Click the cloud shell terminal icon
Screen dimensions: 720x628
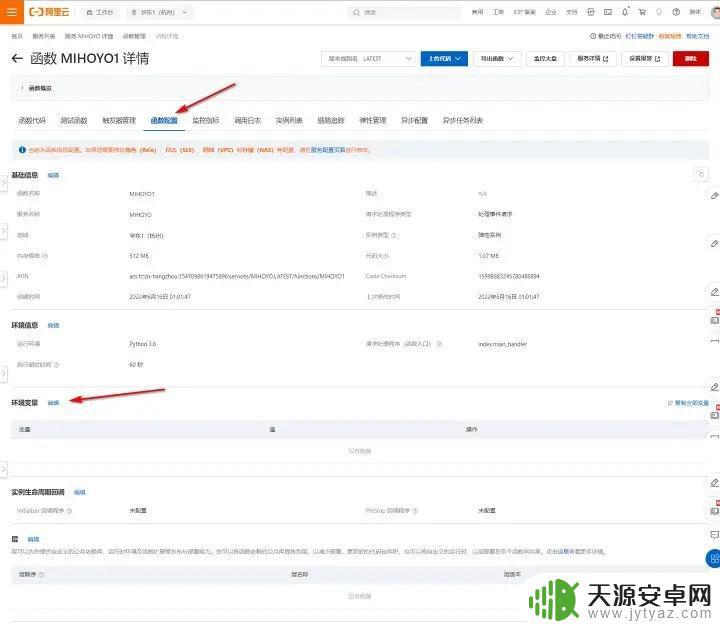(x=608, y=12)
